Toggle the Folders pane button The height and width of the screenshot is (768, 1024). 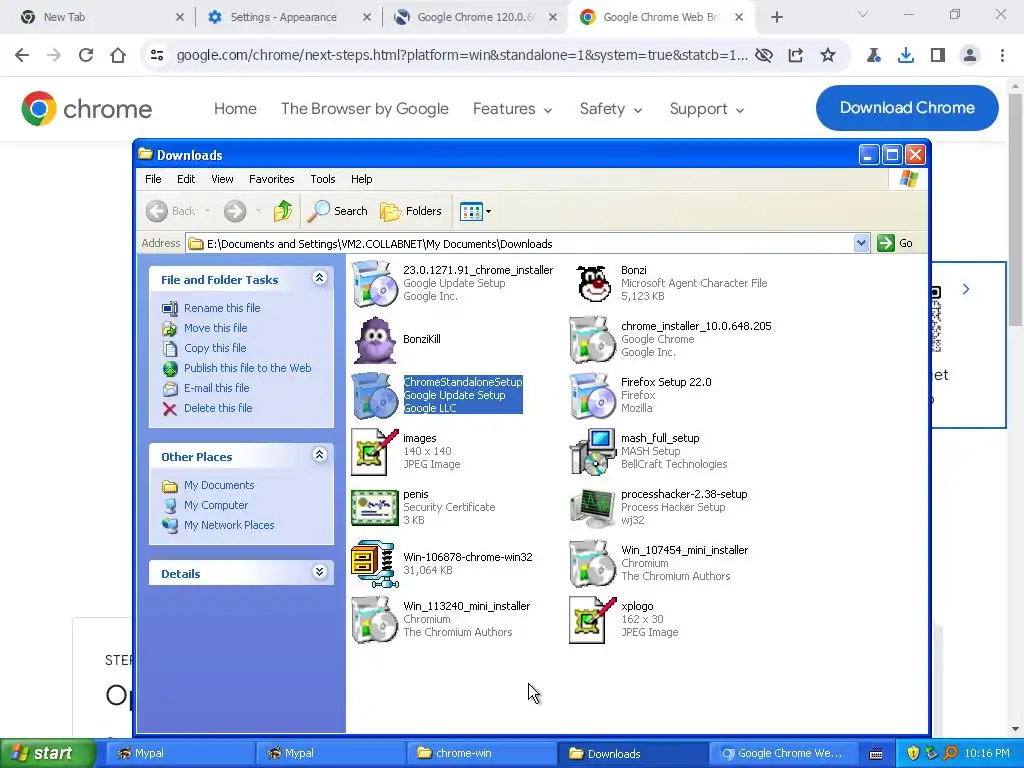pos(411,211)
